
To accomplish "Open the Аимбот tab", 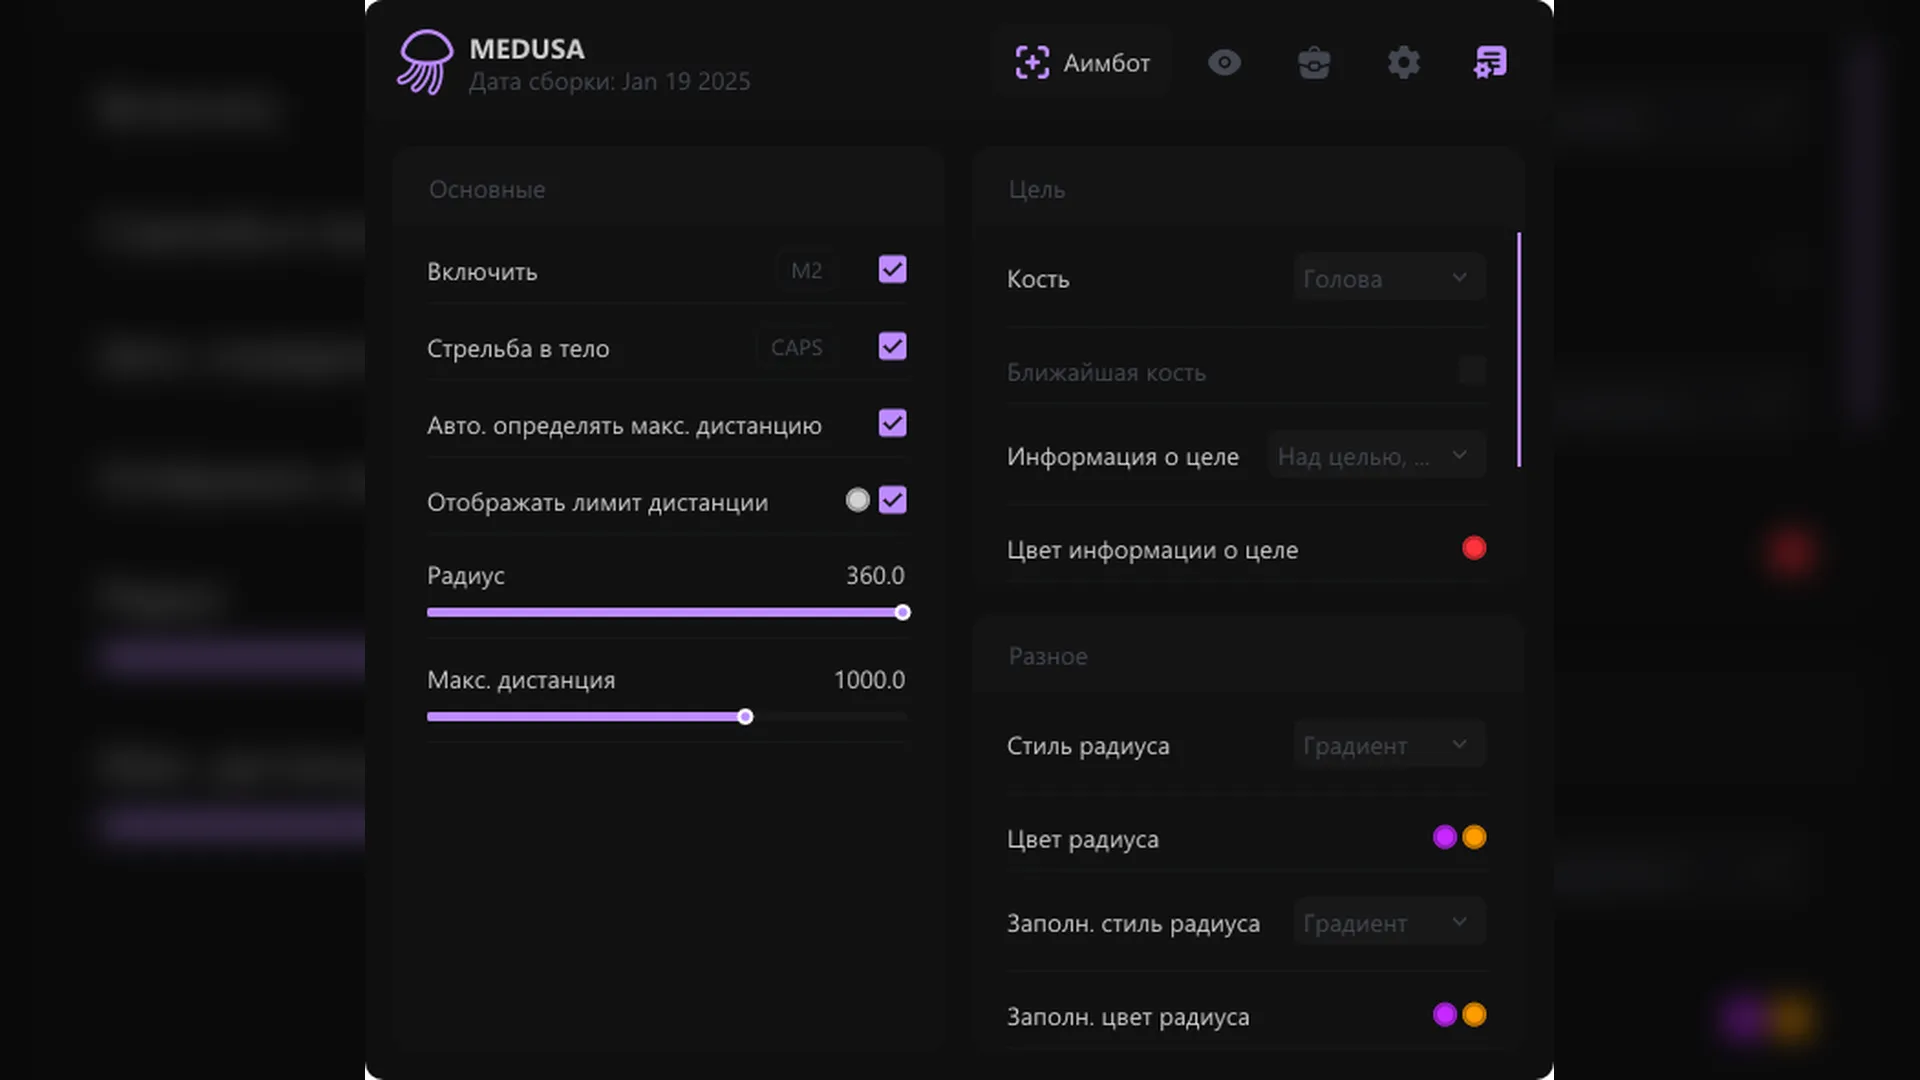I will coord(1082,62).
